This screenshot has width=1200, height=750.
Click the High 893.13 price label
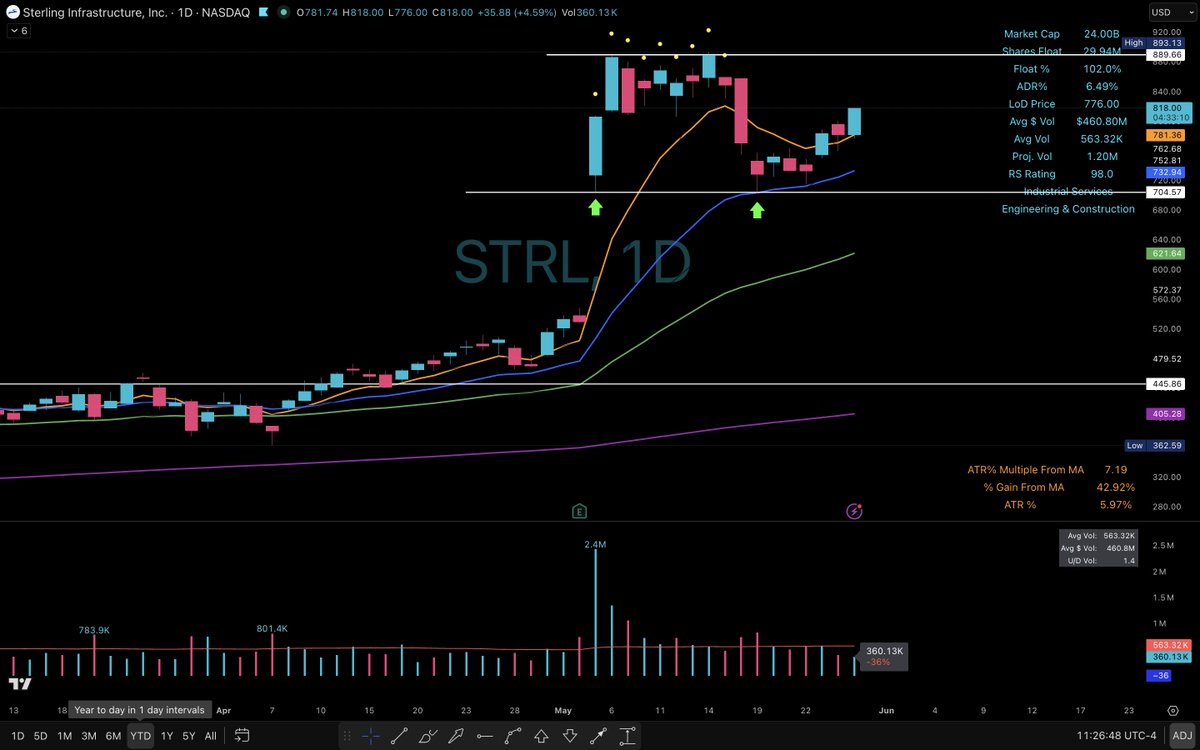click(x=1153, y=43)
